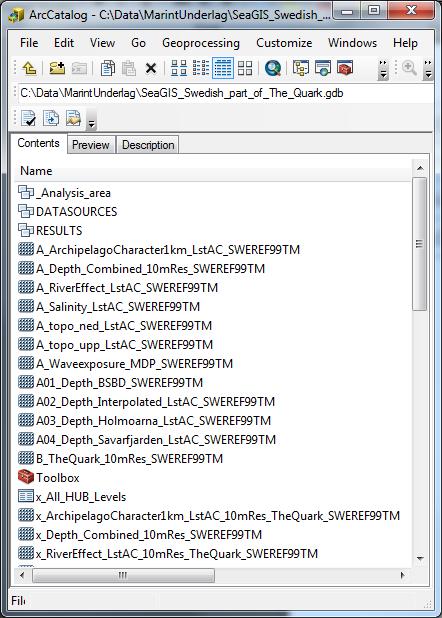The image size is (442, 618).
Task: Click Connect To Folder icon
Action: point(57,68)
